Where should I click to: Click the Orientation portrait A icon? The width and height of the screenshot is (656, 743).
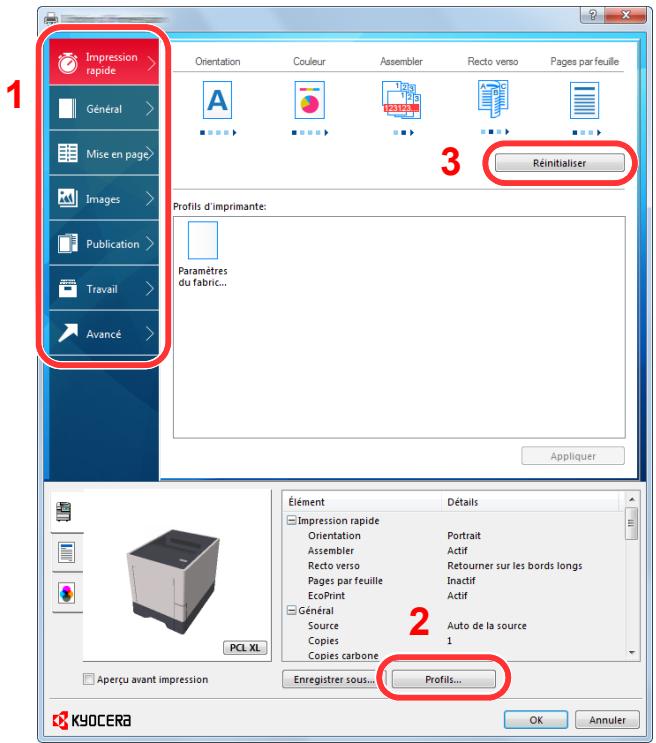[x=217, y=100]
